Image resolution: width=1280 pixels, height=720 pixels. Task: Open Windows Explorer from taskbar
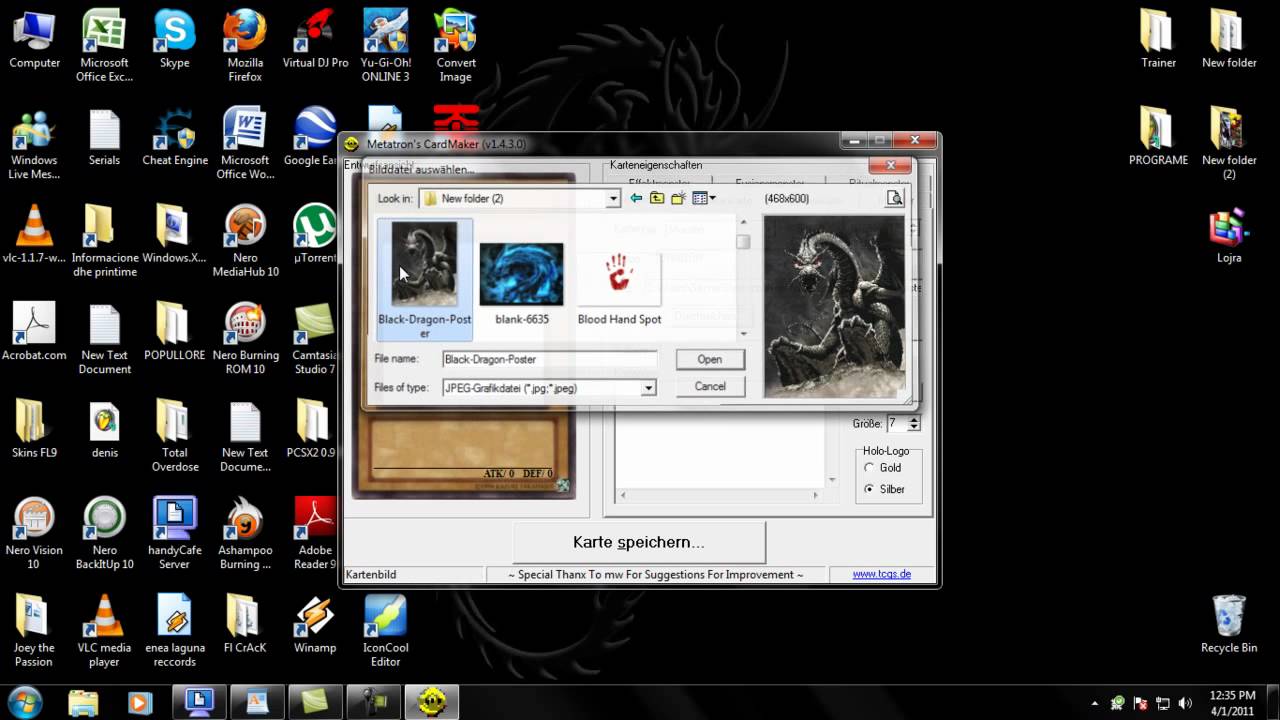pyautogui.click(x=84, y=702)
